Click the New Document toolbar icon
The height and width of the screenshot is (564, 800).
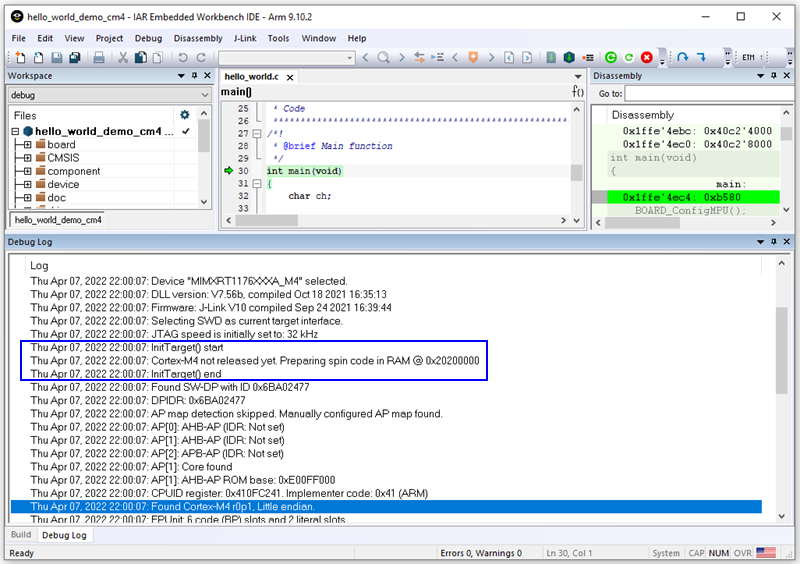click(x=20, y=57)
